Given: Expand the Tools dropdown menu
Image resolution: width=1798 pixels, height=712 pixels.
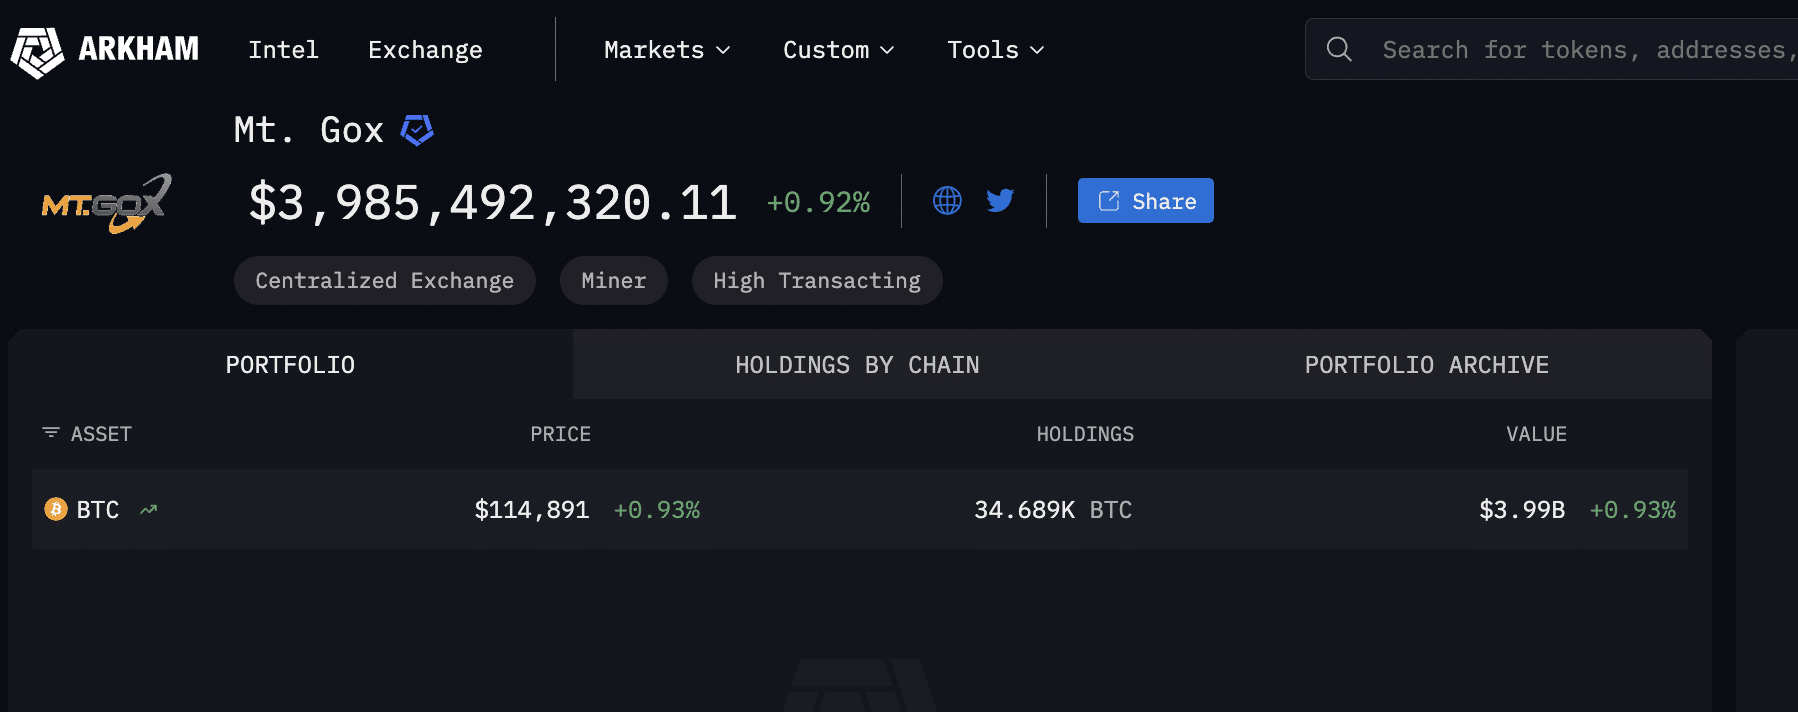Looking at the screenshot, I should pyautogui.click(x=995, y=50).
